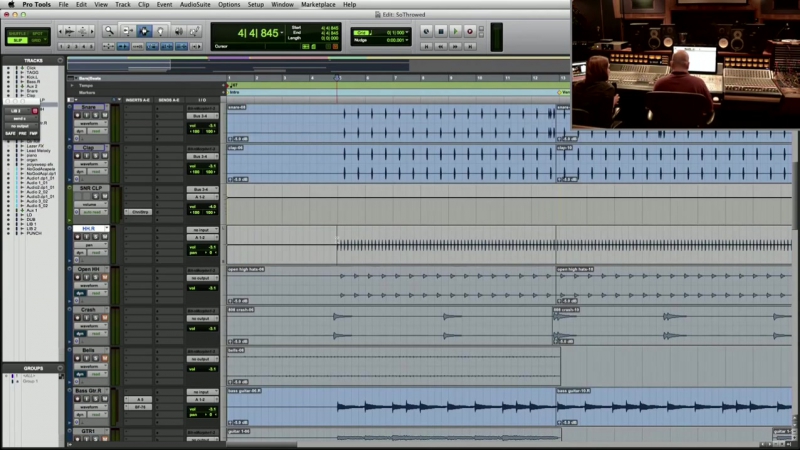Click the Stop transport button
The height and width of the screenshot is (450, 800).
(441, 32)
